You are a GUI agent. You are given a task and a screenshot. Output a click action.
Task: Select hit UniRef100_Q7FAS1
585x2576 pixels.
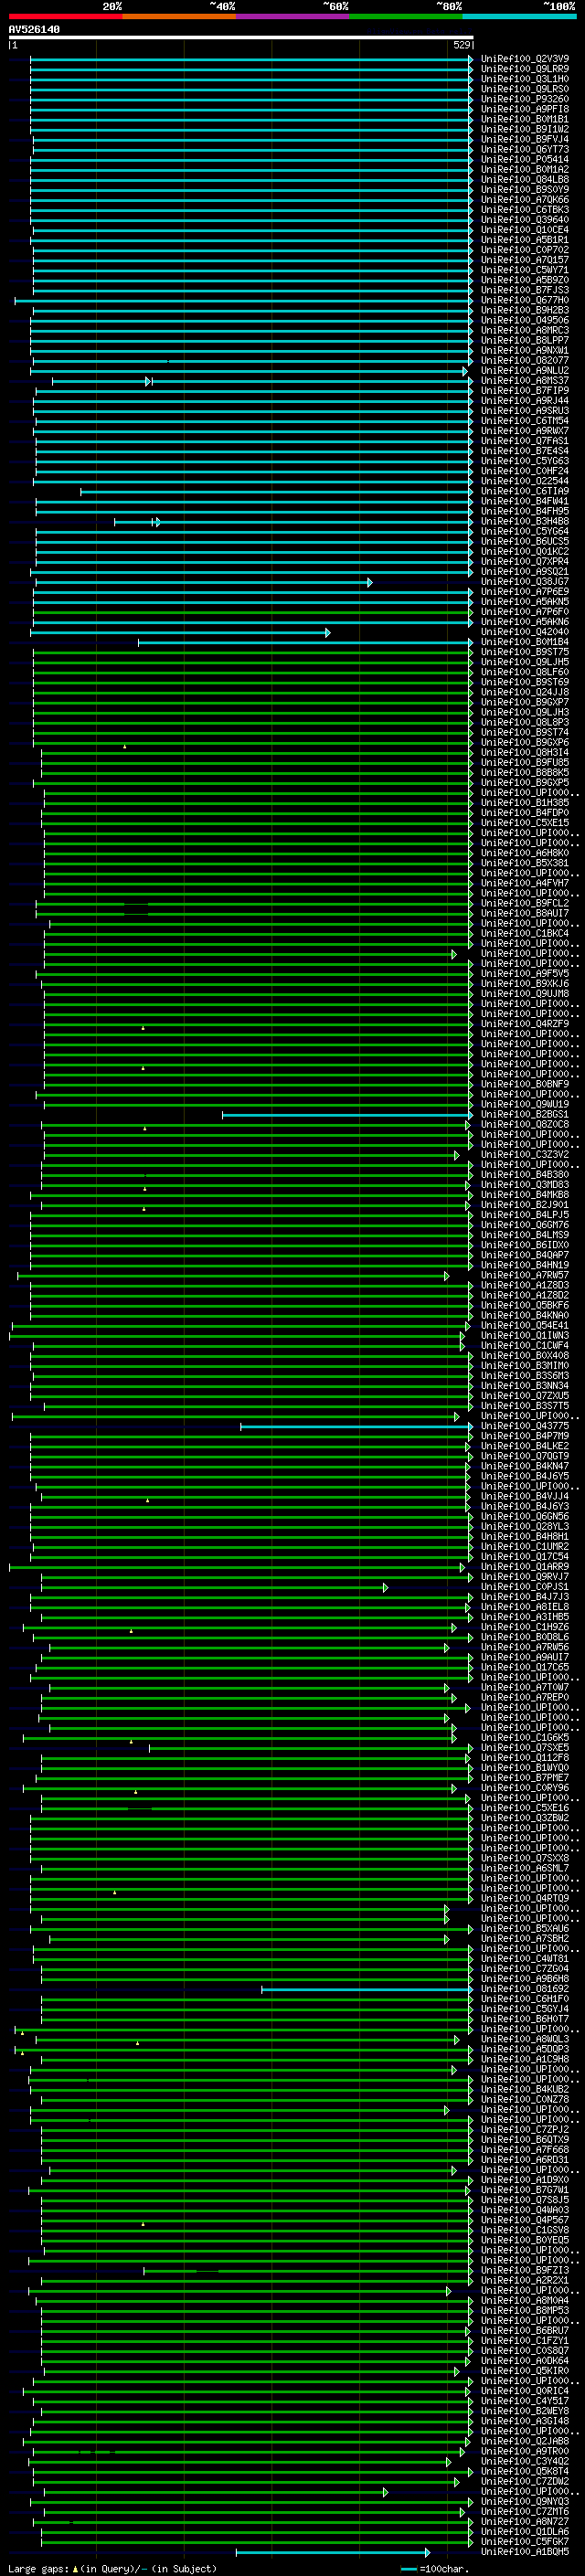pos(525,441)
